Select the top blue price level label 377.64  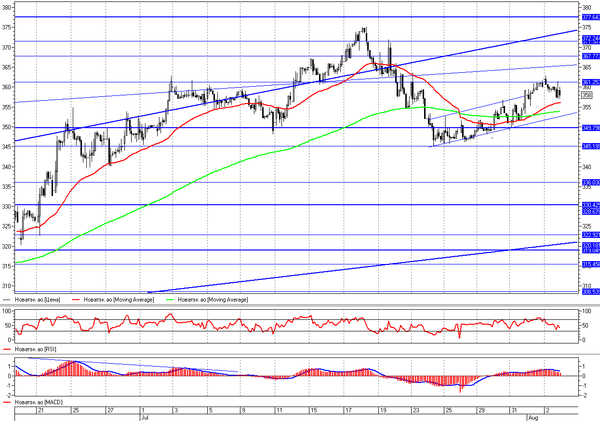point(591,17)
